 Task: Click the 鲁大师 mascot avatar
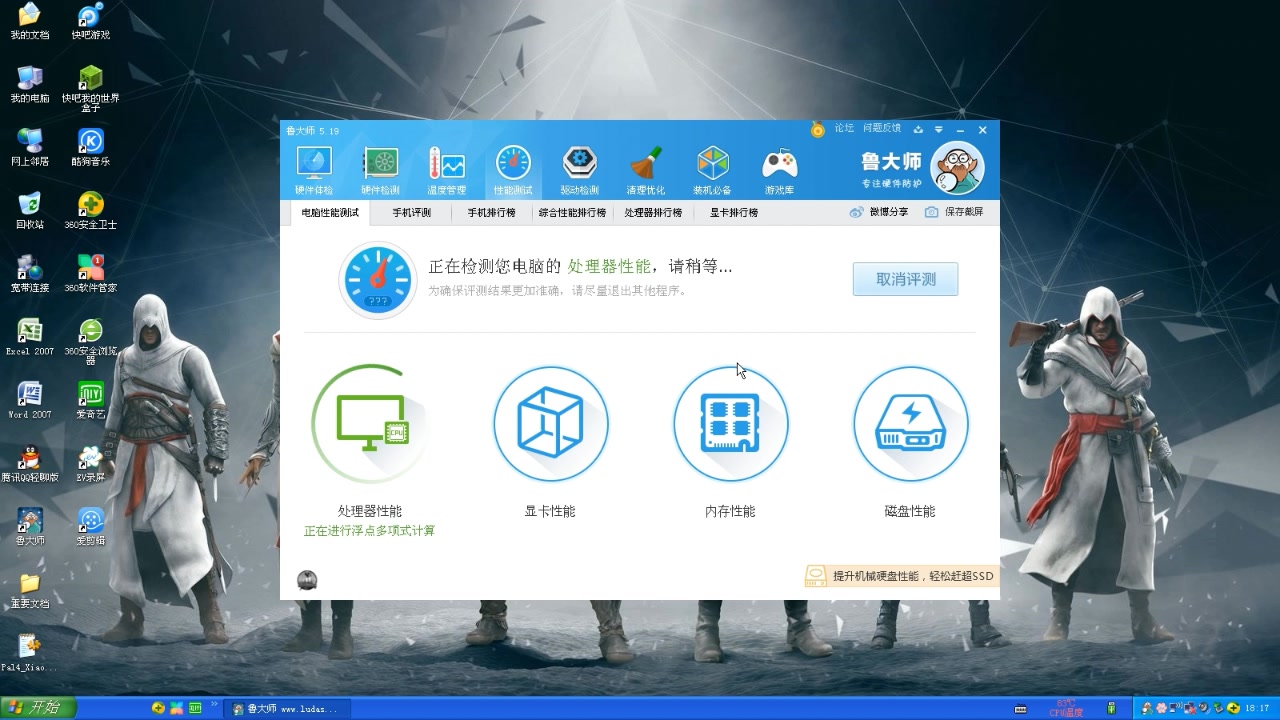[957, 167]
